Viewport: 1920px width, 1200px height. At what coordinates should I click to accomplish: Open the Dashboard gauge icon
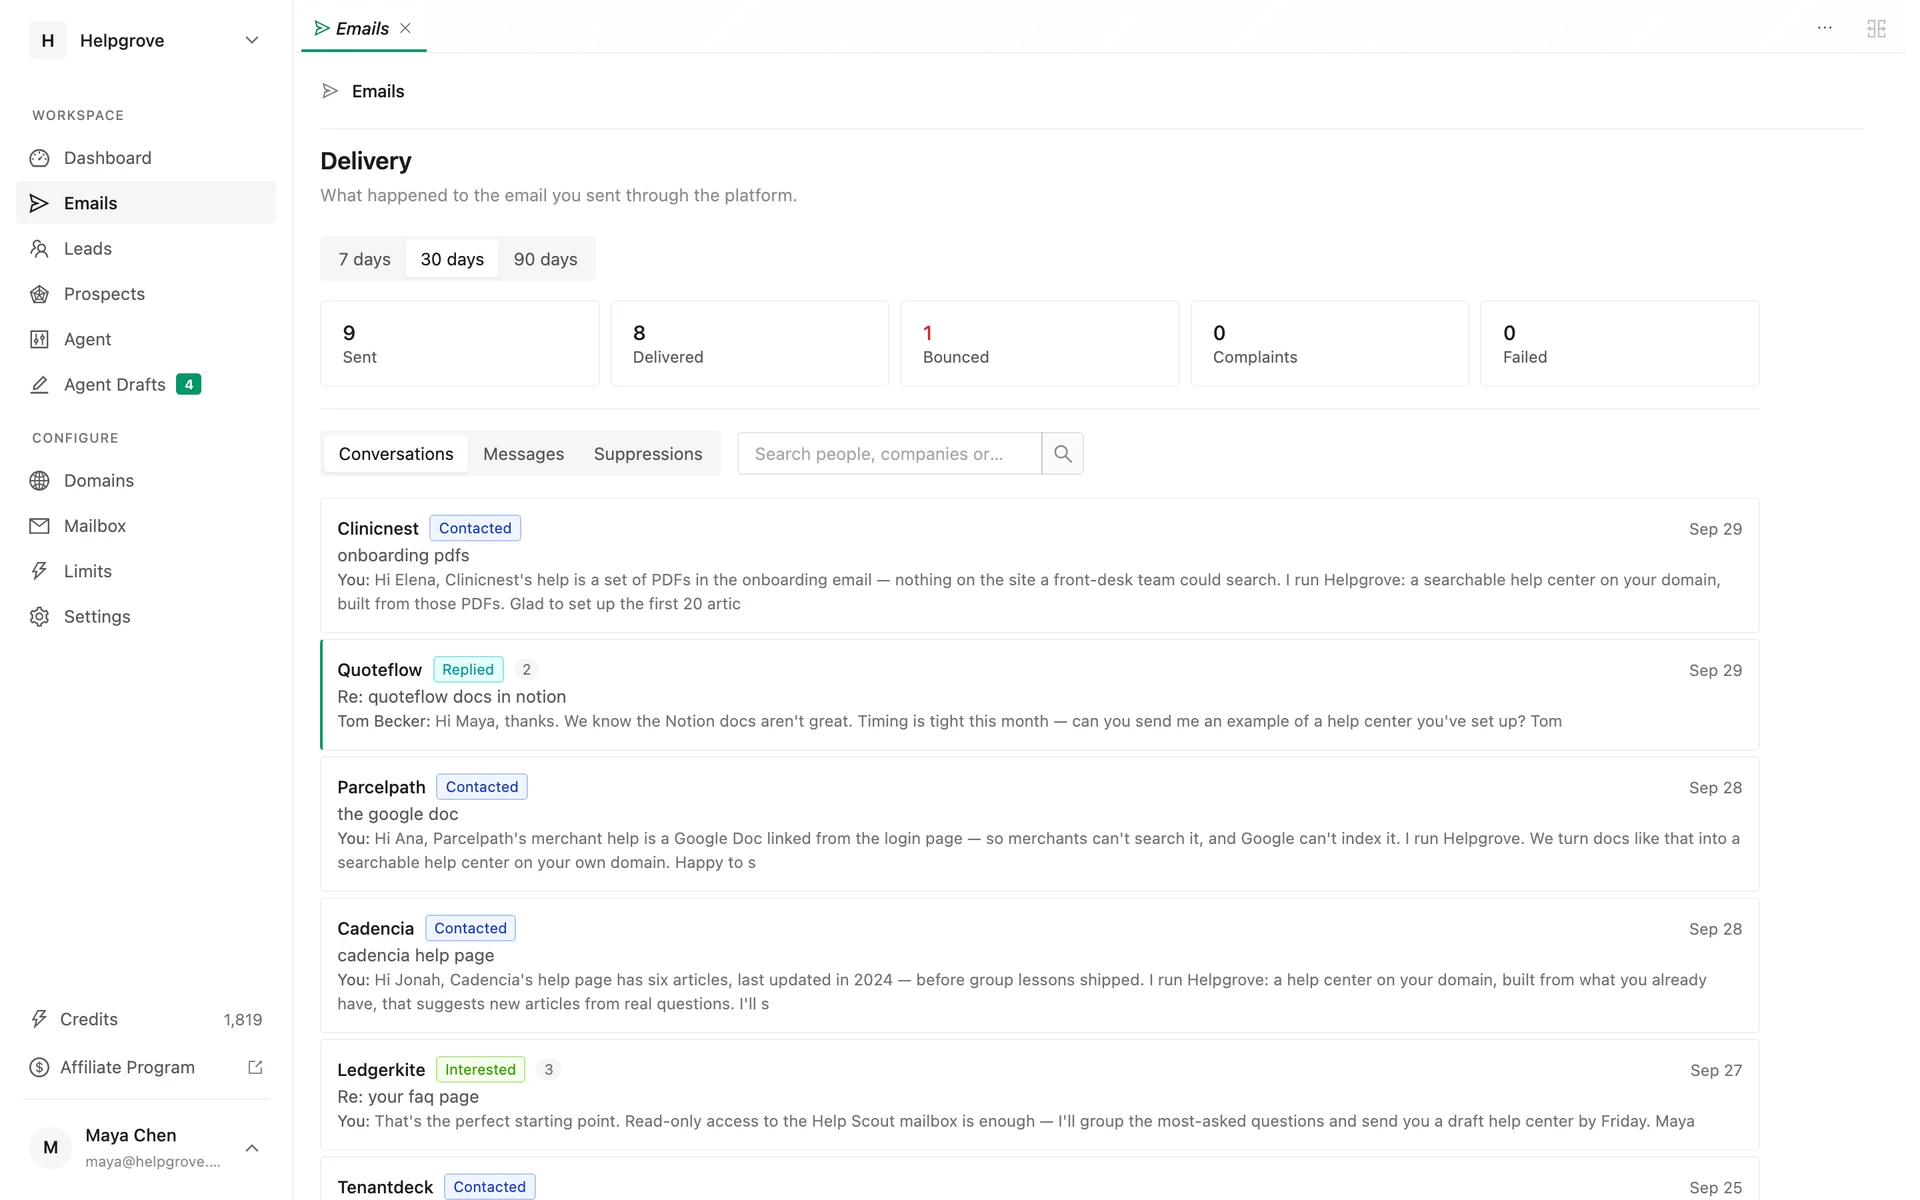click(39, 158)
